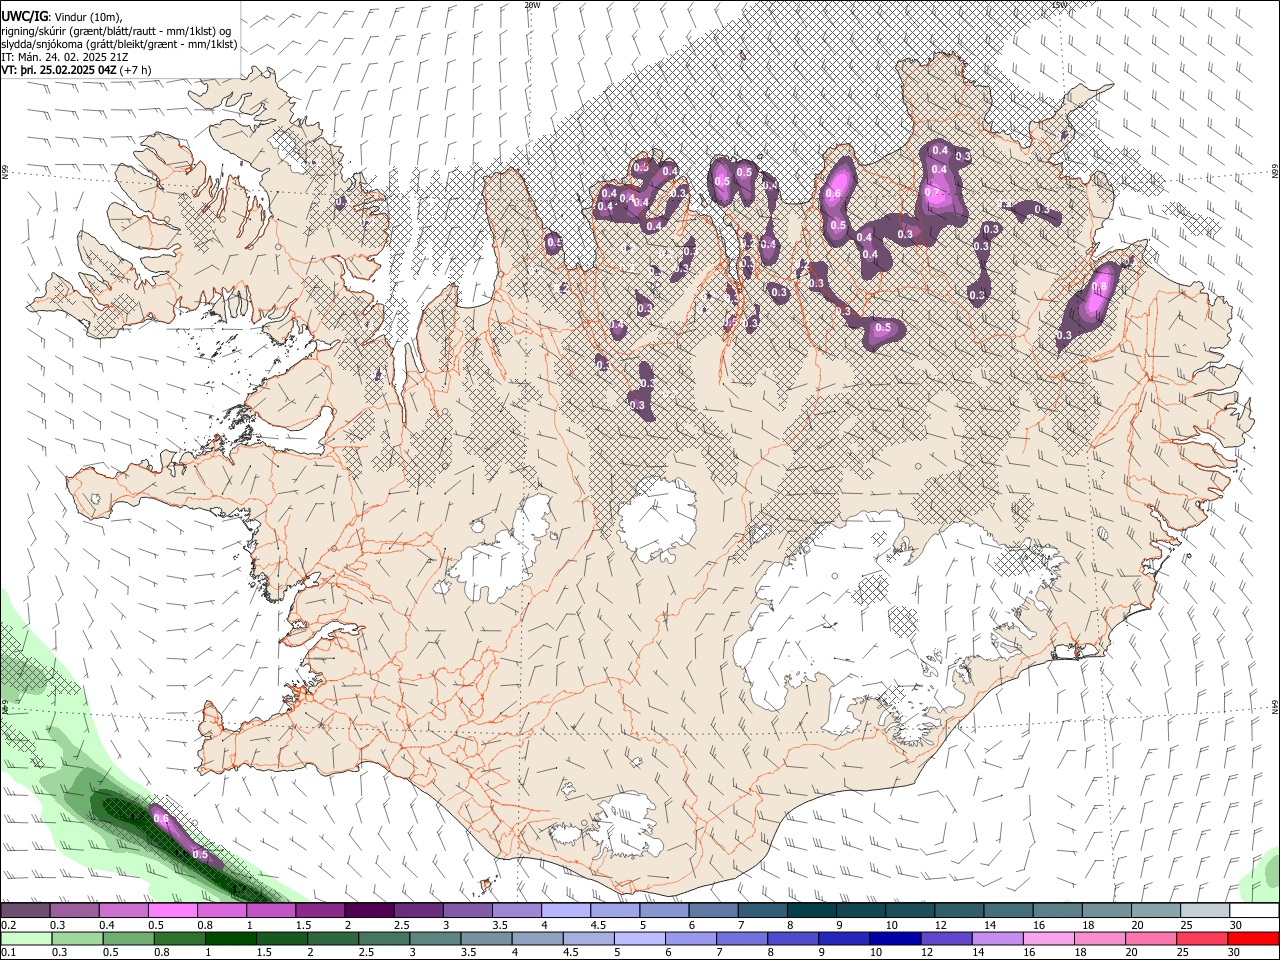
Task: Select the medium green 0.5 swatch, lower bar
Action: pyautogui.click(x=129, y=938)
